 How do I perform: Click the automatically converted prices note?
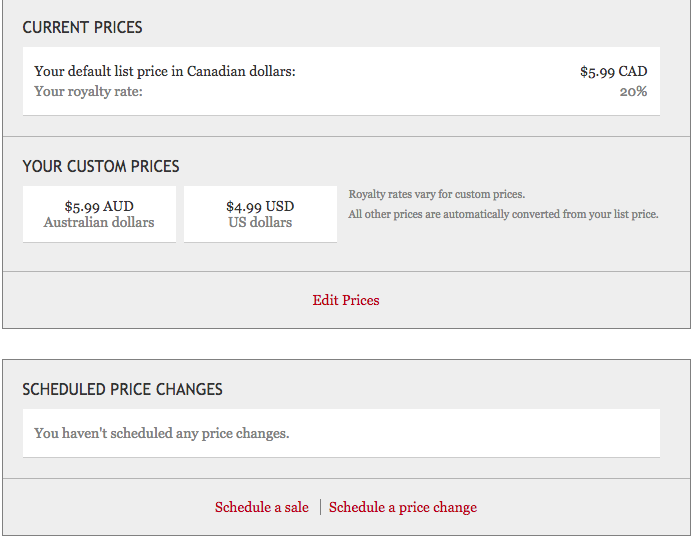pyautogui.click(x=503, y=214)
